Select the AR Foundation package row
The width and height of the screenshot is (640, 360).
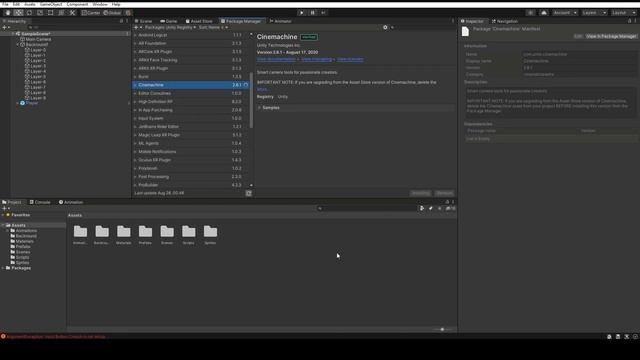pyautogui.click(x=191, y=43)
